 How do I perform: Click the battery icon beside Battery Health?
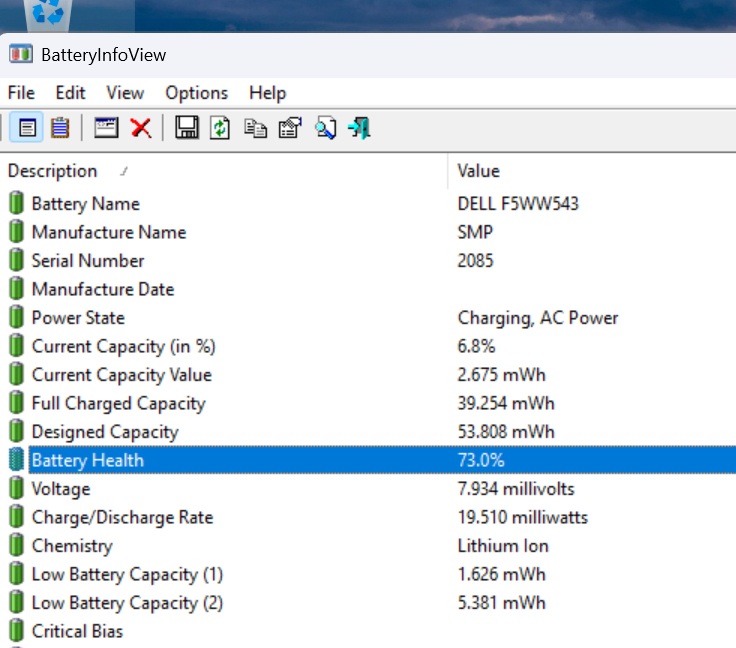coord(16,460)
